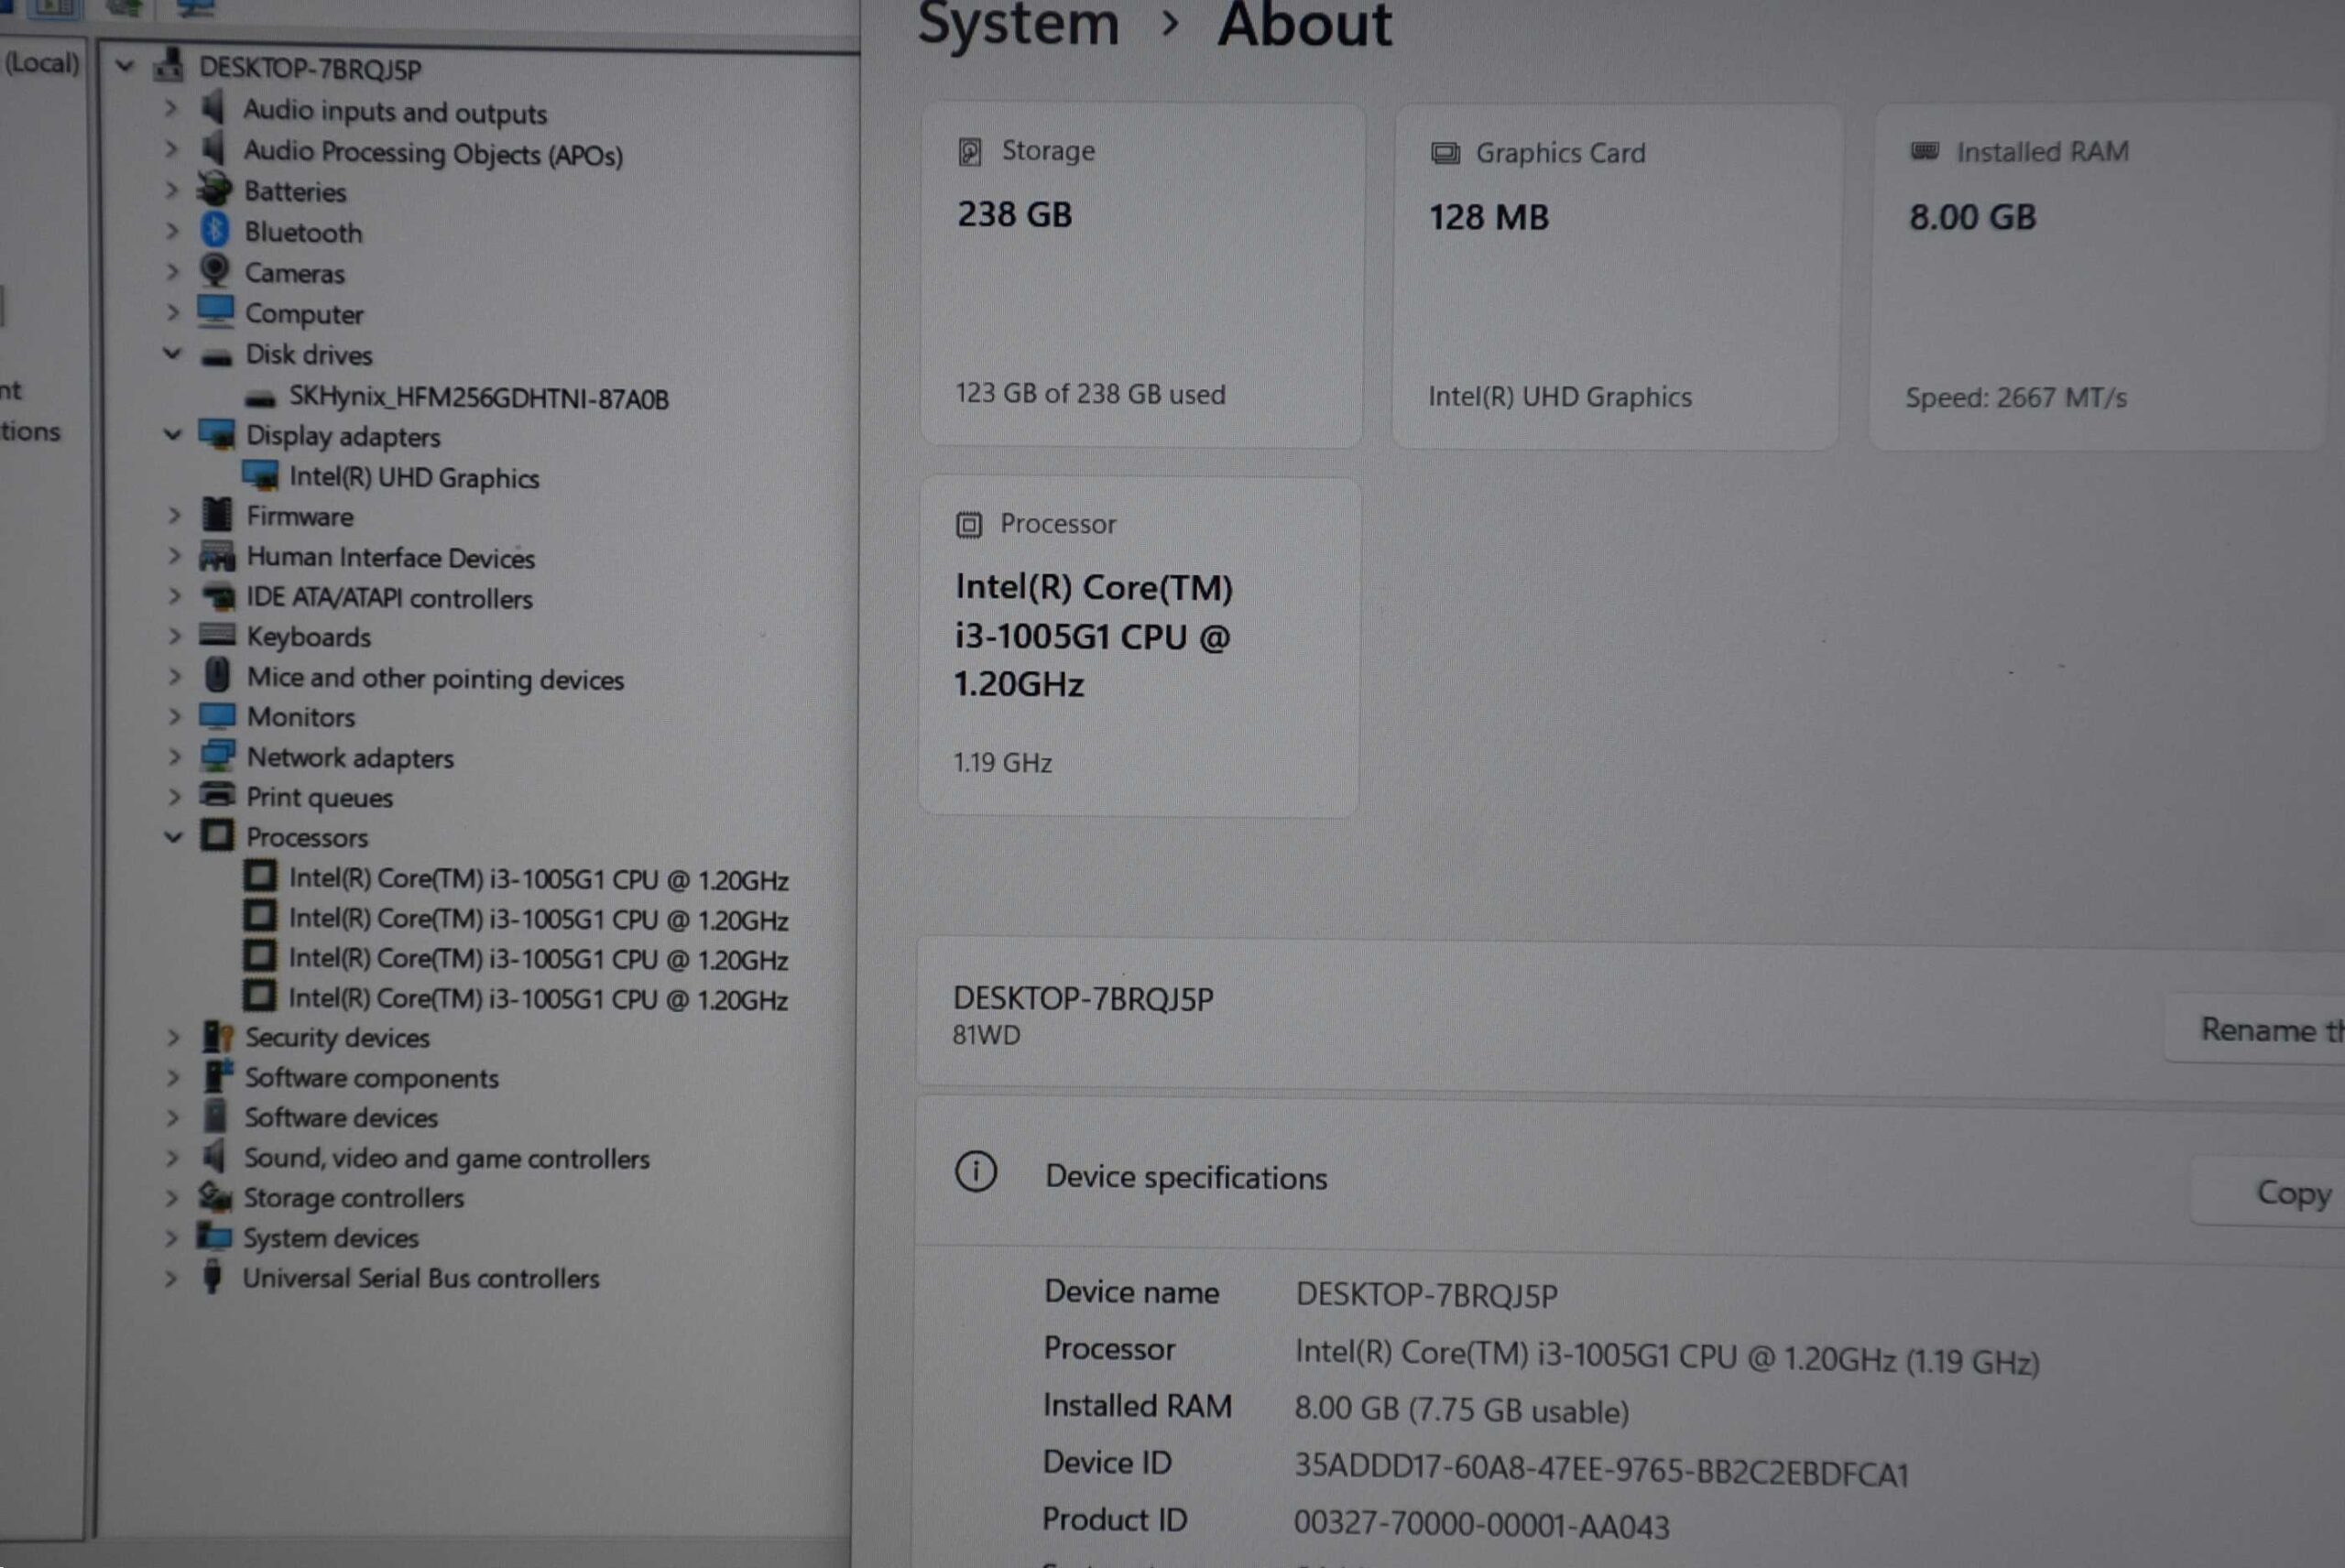Click the Network adapters icon

[217, 756]
